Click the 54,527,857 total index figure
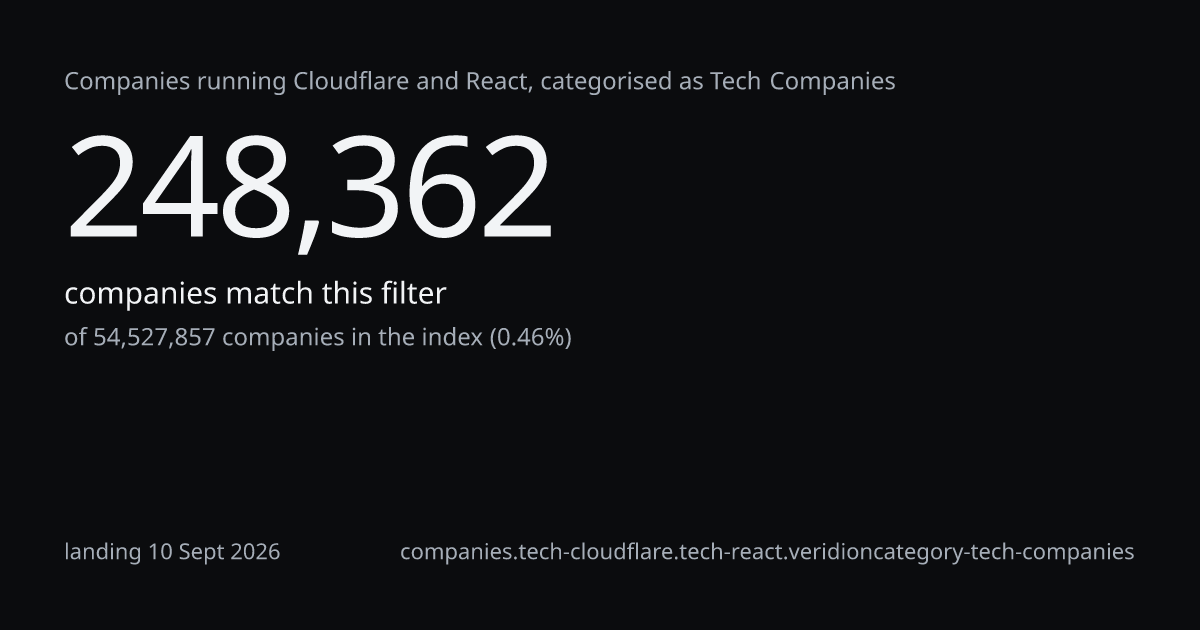This screenshot has width=1200, height=630. (x=154, y=338)
